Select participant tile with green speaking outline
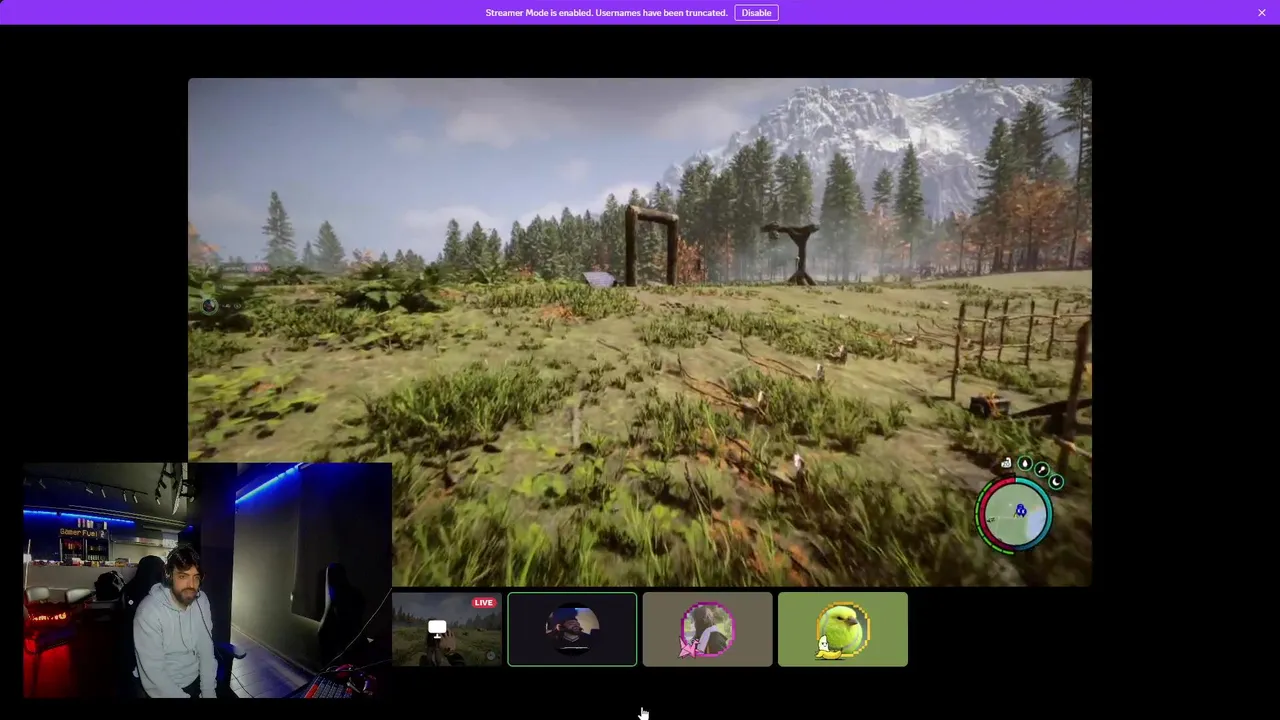 coord(572,629)
